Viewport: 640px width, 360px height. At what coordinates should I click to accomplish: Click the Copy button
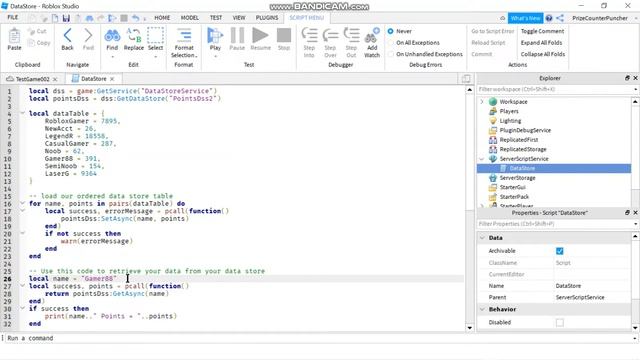click(x=39, y=43)
